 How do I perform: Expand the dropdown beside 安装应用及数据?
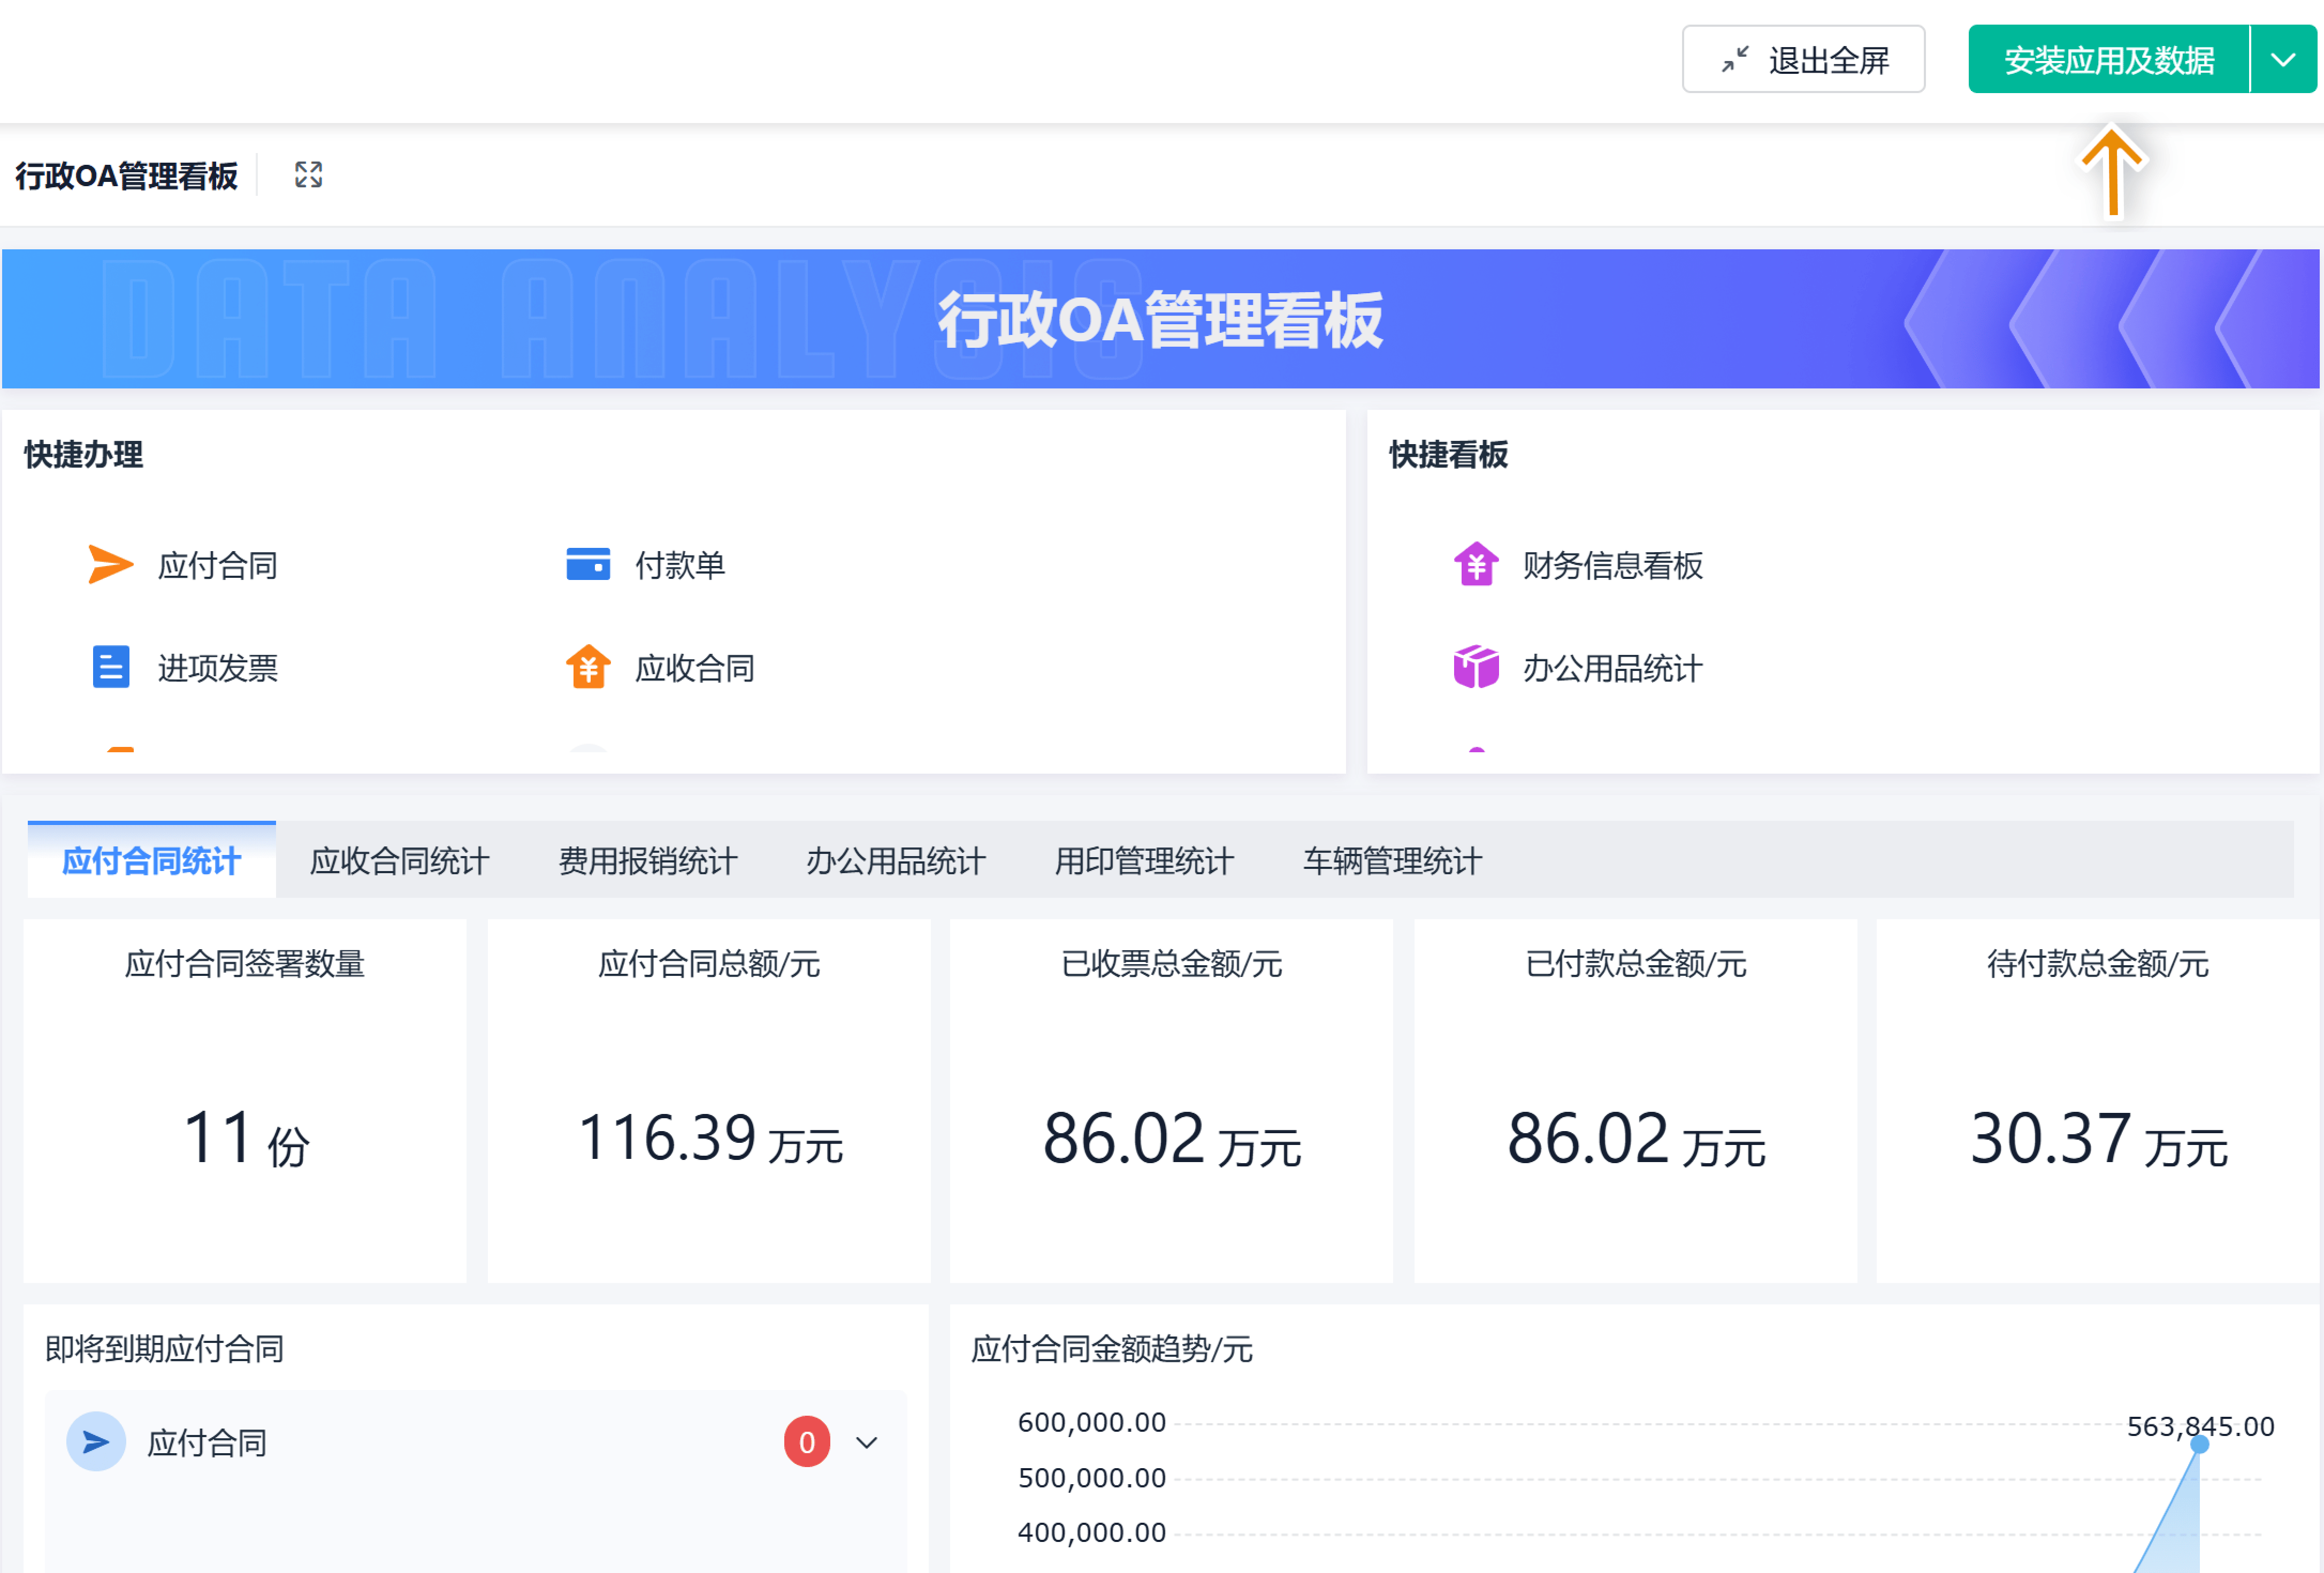[2283, 59]
